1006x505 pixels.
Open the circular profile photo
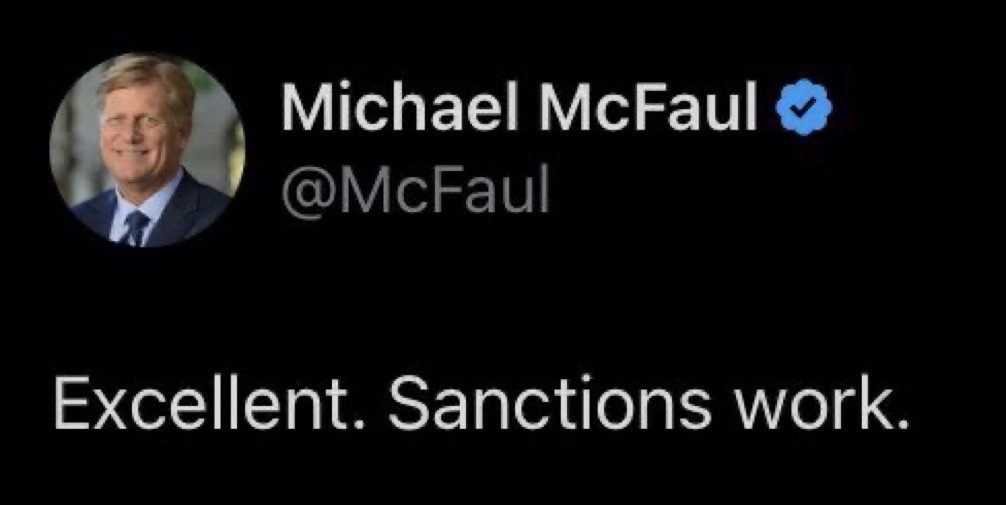coord(147,150)
